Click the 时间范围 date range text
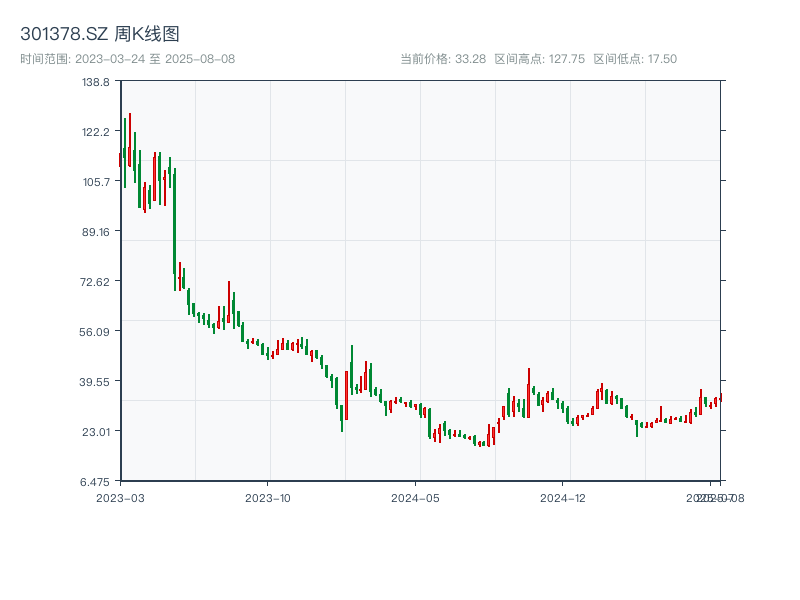 tap(127, 59)
